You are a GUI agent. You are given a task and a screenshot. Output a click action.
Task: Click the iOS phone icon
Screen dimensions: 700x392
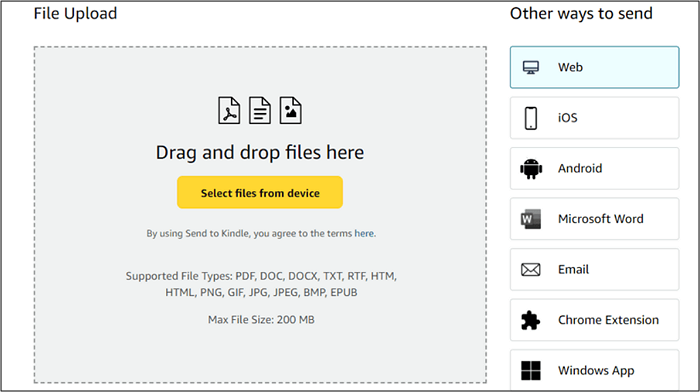coord(531,118)
